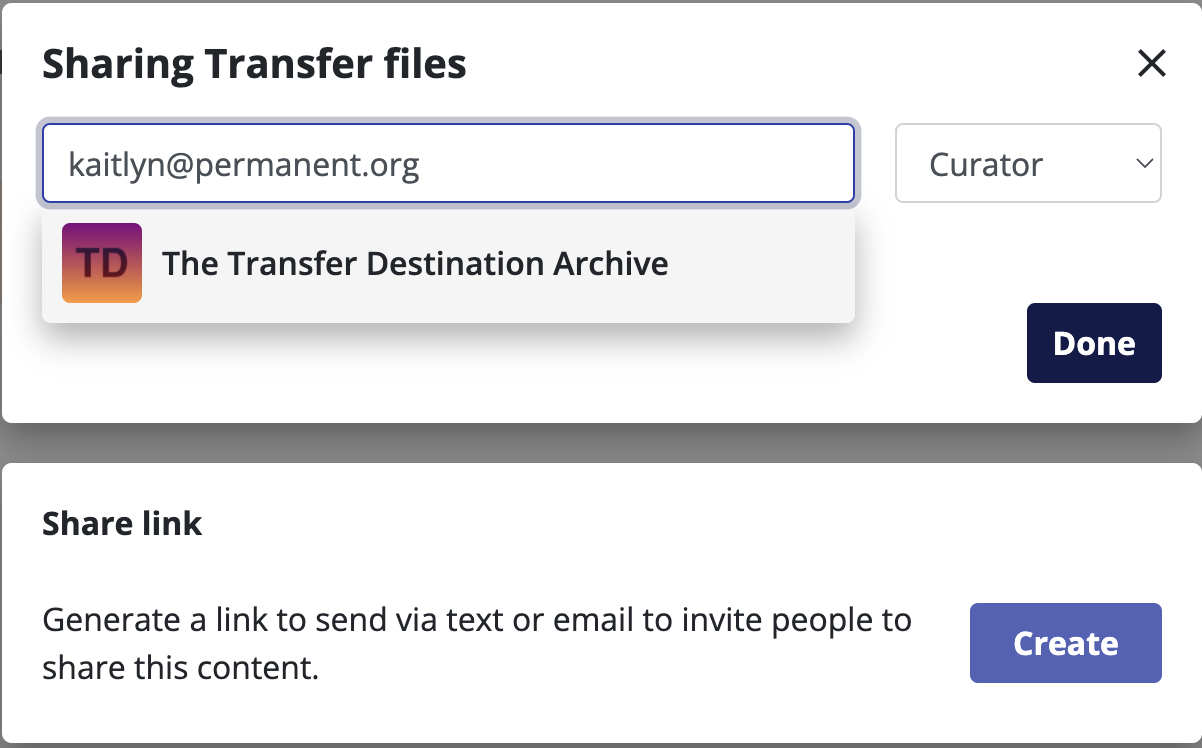
Task: Click the share link description text
Action: click(x=476, y=643)
